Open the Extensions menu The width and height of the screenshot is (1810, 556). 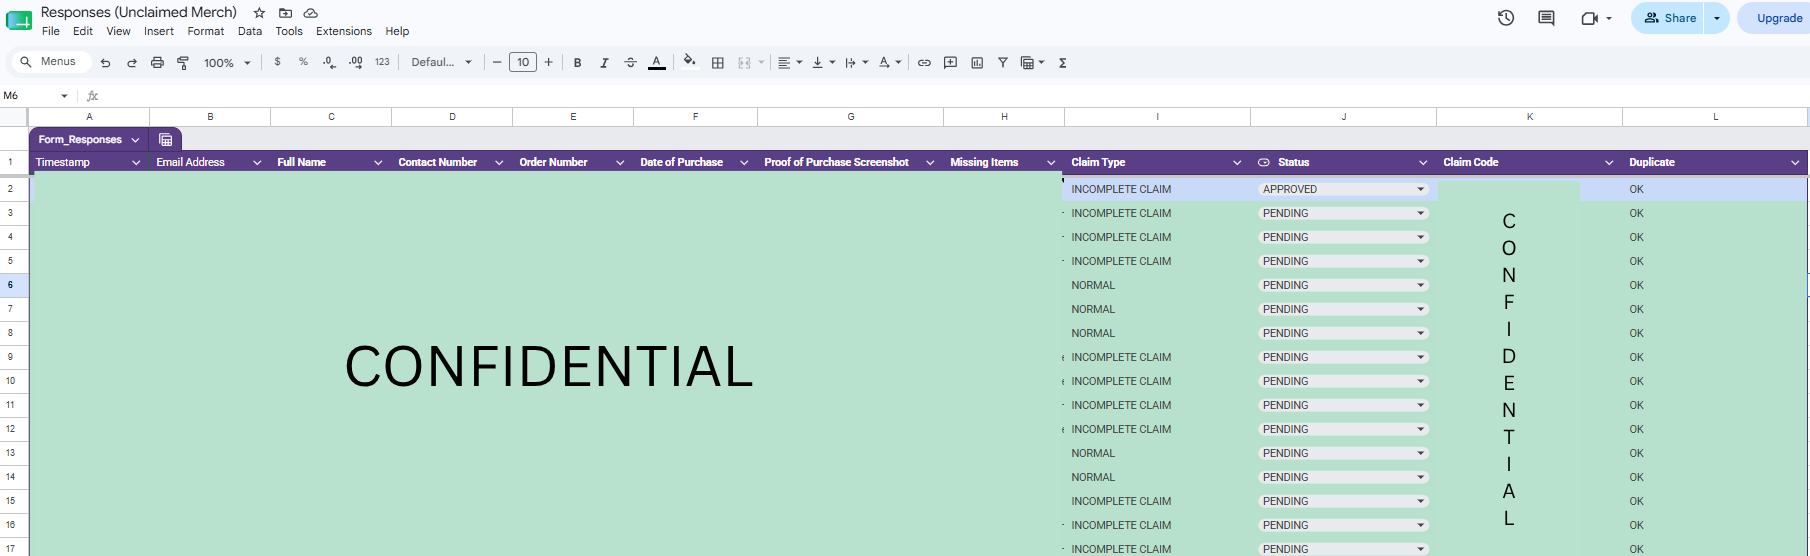click(344, 31)
